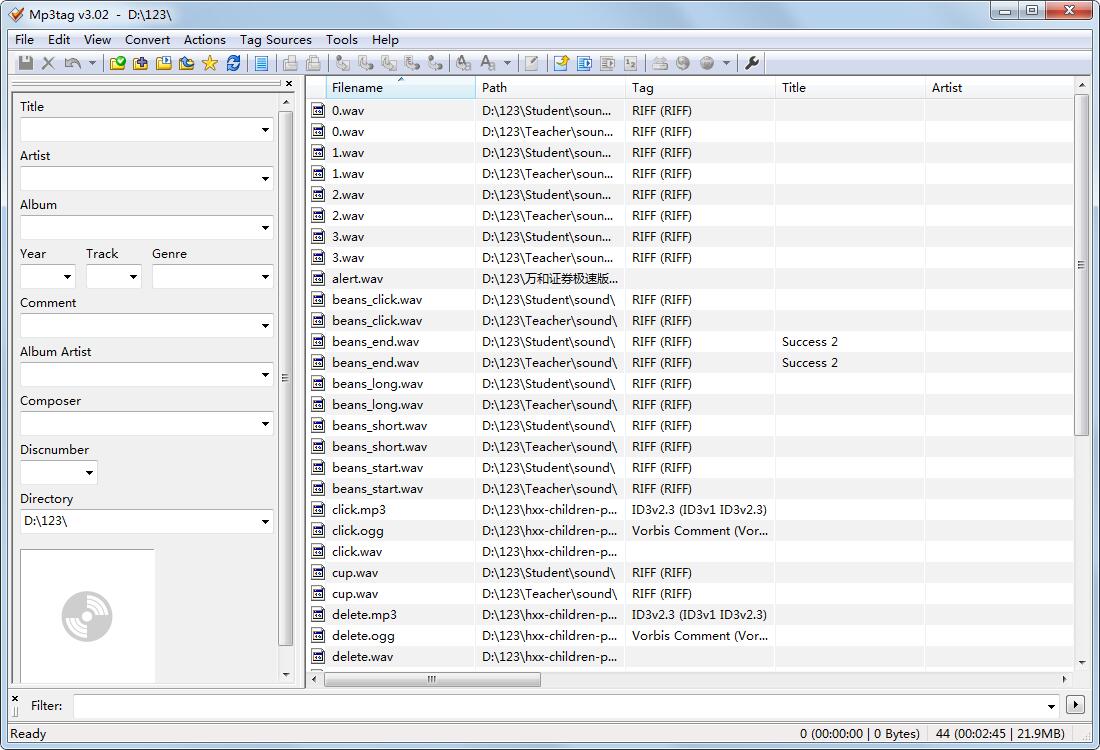Expand the Filter box dropdown arrow
Viewport: 1100px width, 750px height.
tap(1052, 707)
